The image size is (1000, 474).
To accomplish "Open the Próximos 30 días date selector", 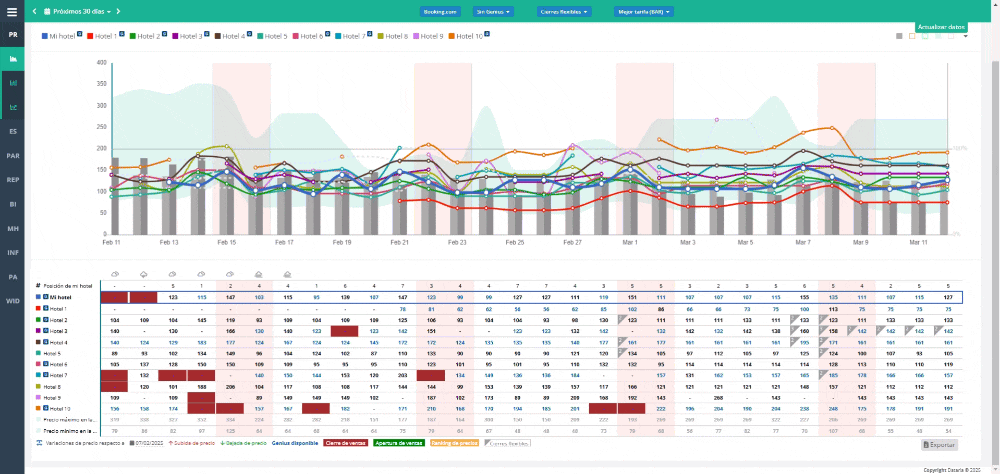I will pos(78,11).
